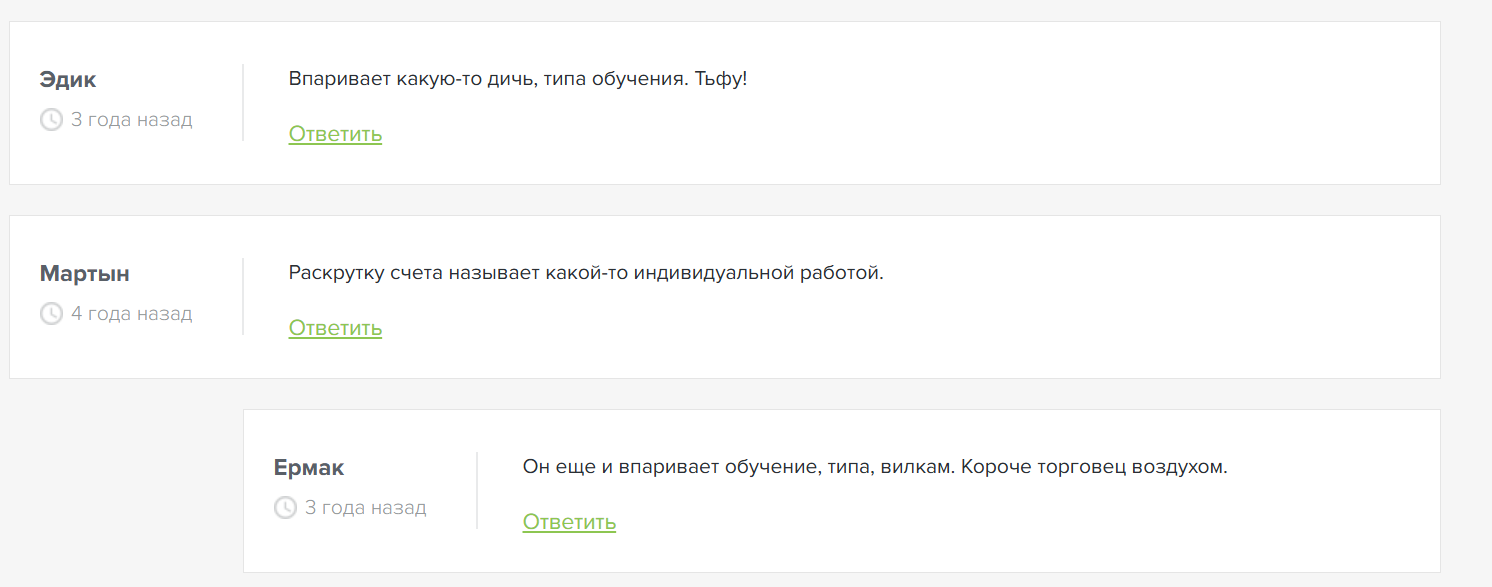Reply to Эдик's comment via Ответить
The image size is (1492, 587).
coord(335,134)
